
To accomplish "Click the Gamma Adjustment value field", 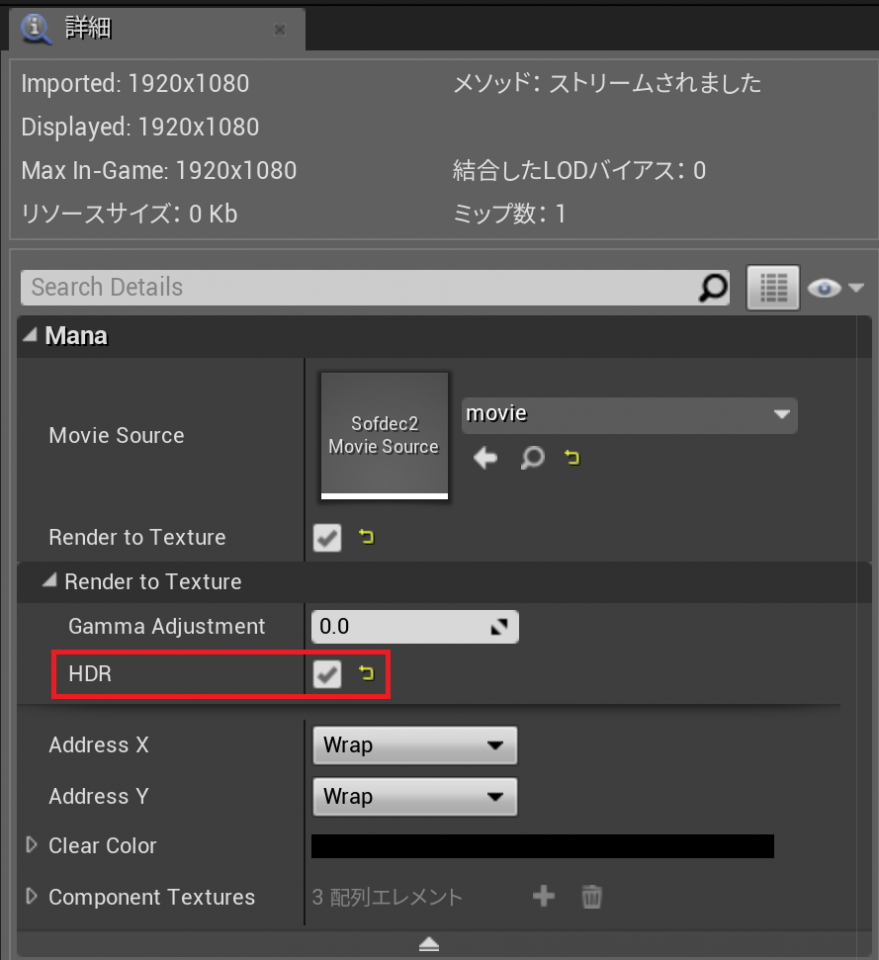I will coord(415,626).
